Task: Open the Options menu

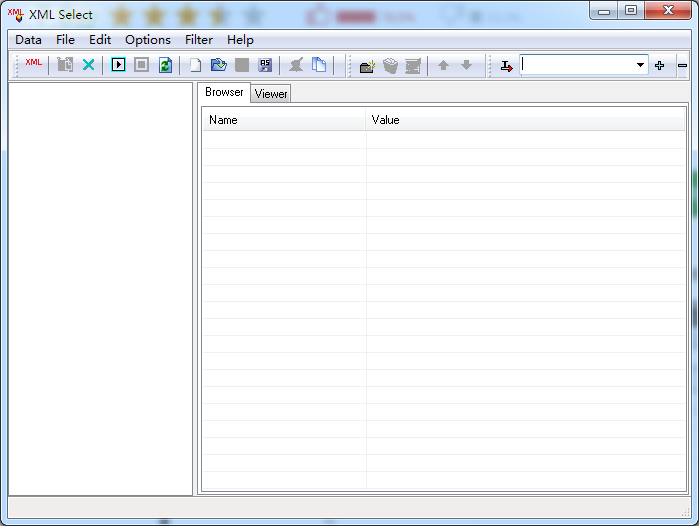Action: point(148,40)
